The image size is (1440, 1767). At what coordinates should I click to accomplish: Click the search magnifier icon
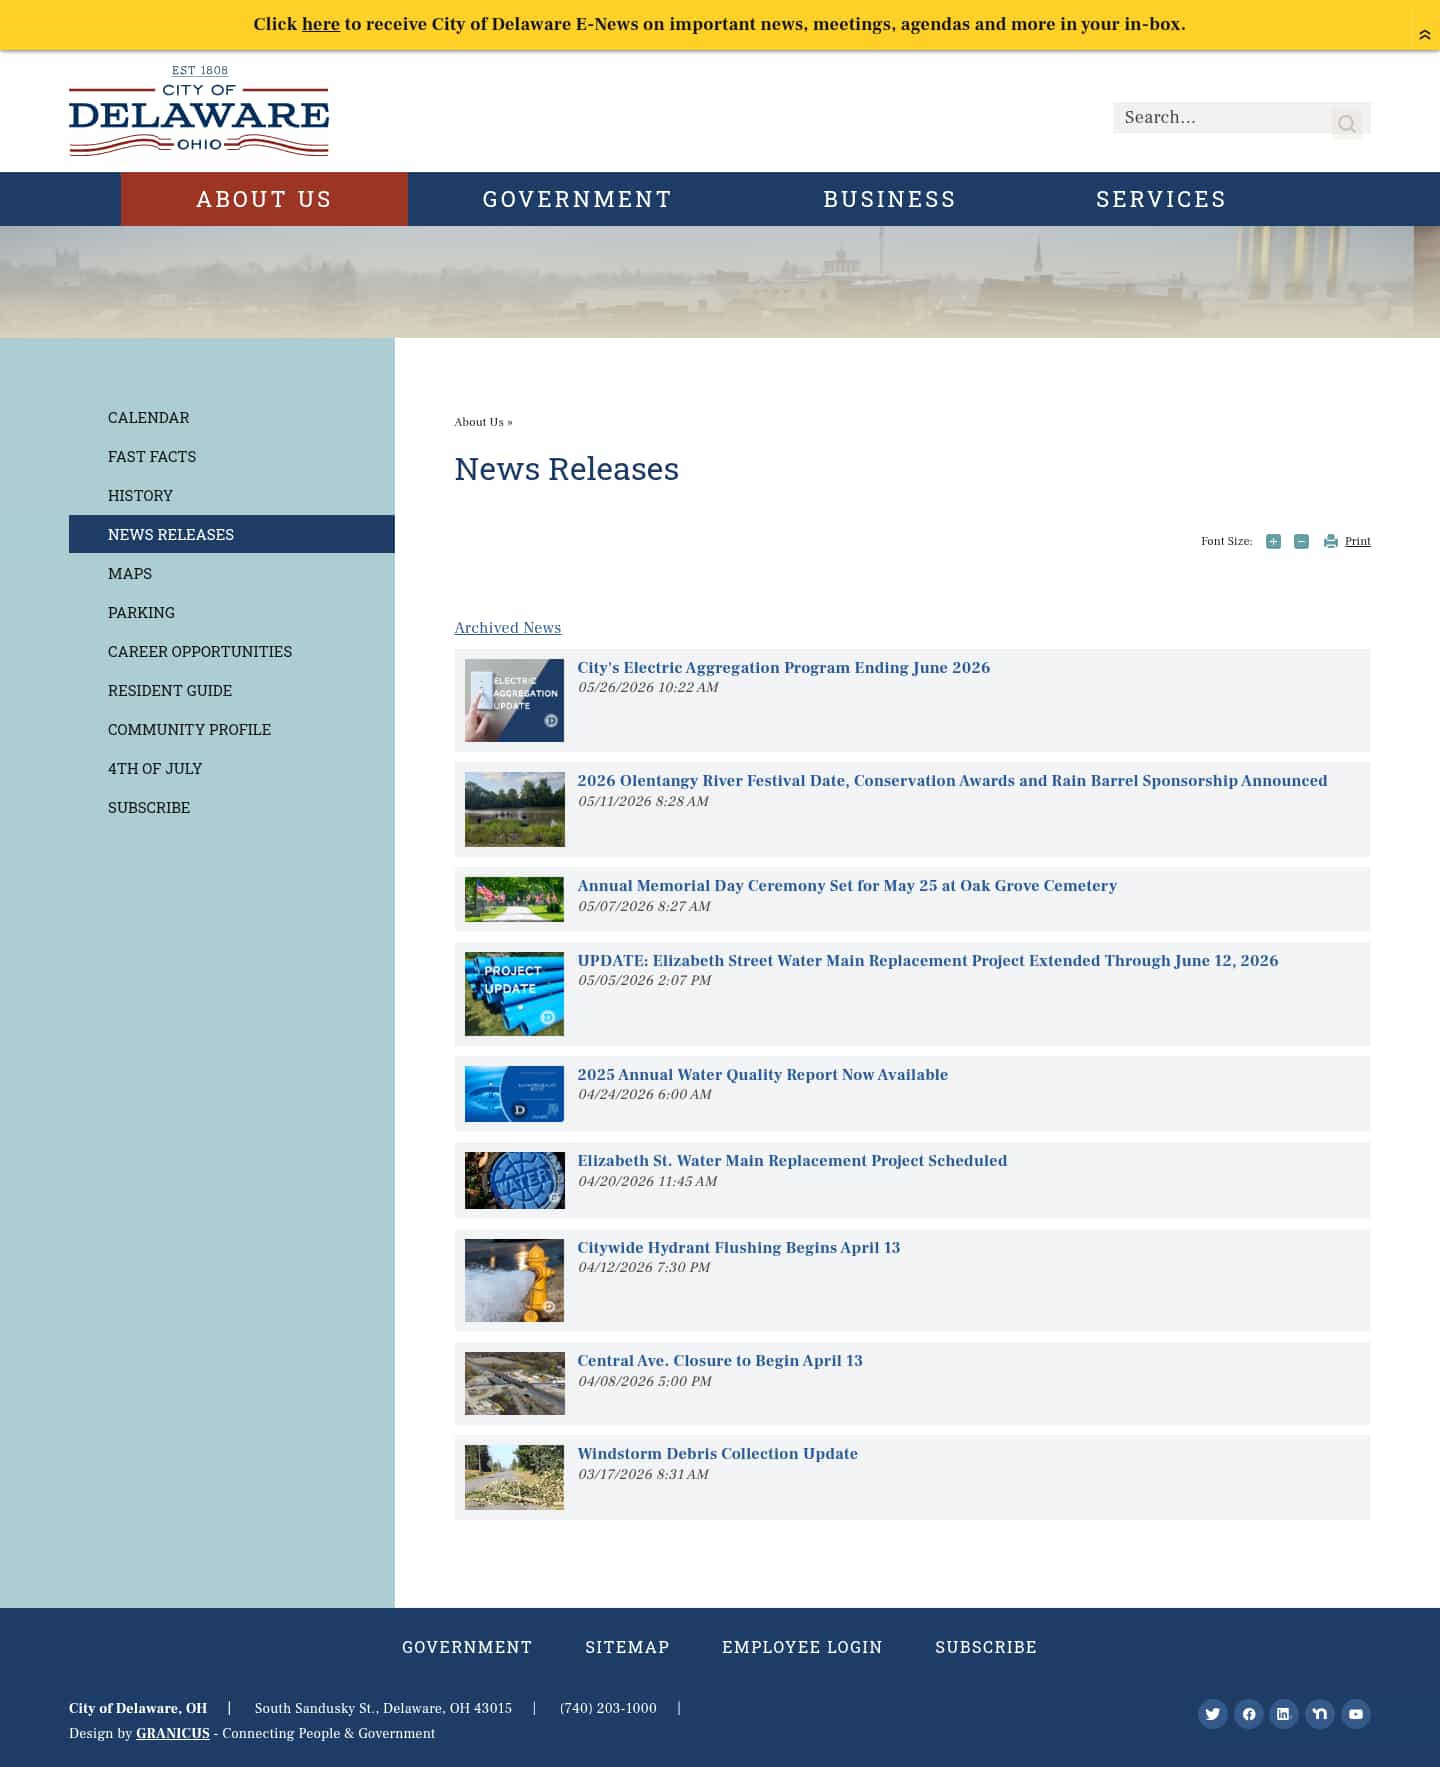[1347, 123]
